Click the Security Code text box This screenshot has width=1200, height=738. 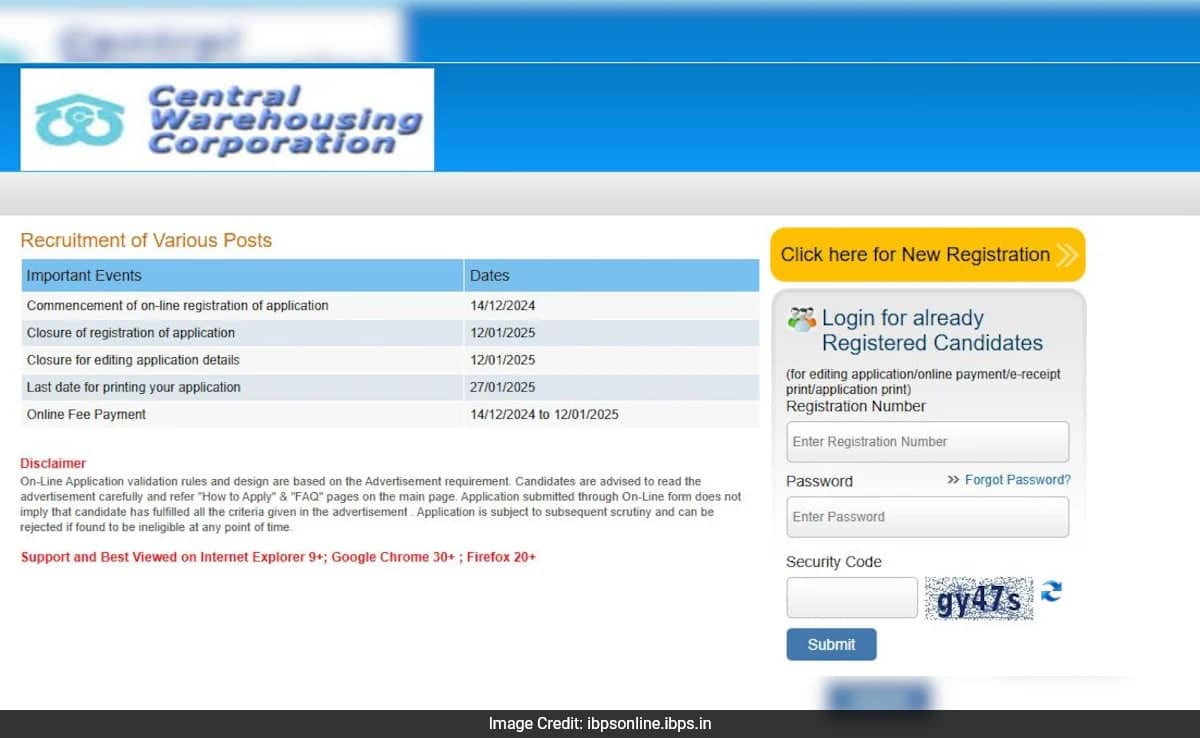point(852,598)
